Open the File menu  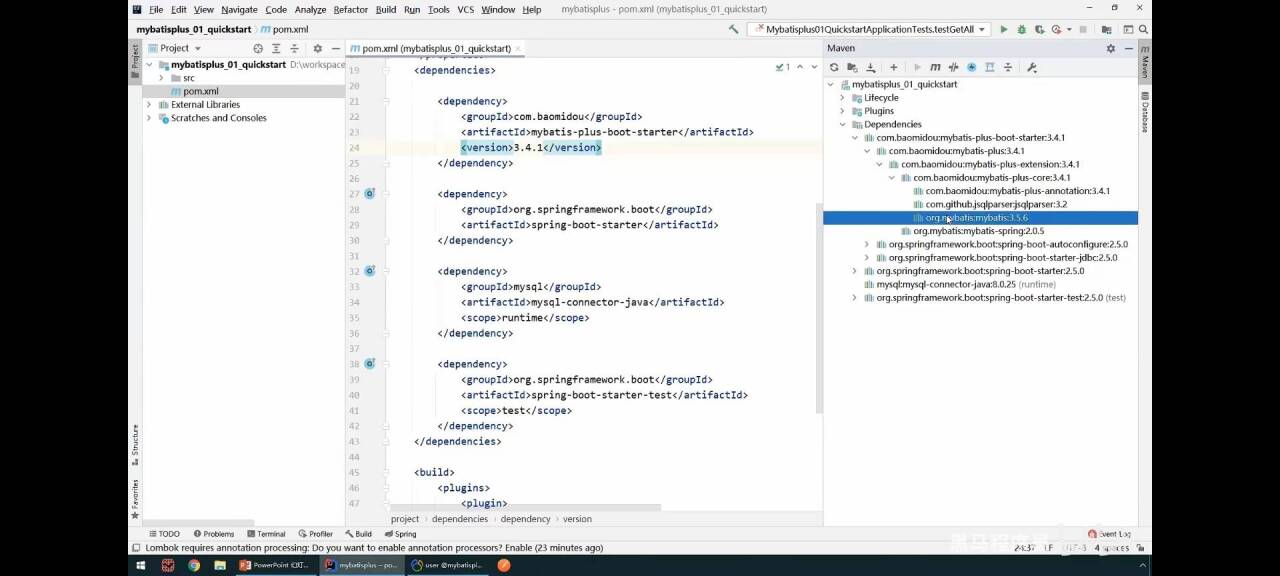[x=156, y=9]
